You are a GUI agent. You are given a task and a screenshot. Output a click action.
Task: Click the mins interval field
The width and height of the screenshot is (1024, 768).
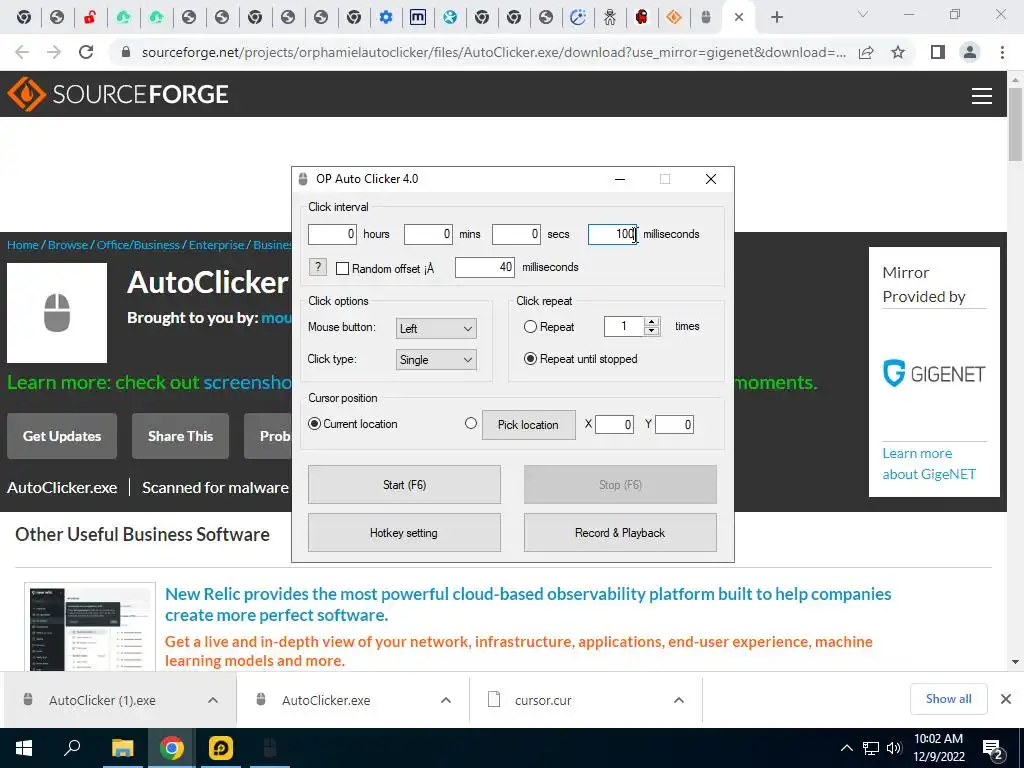coord(428,234)
